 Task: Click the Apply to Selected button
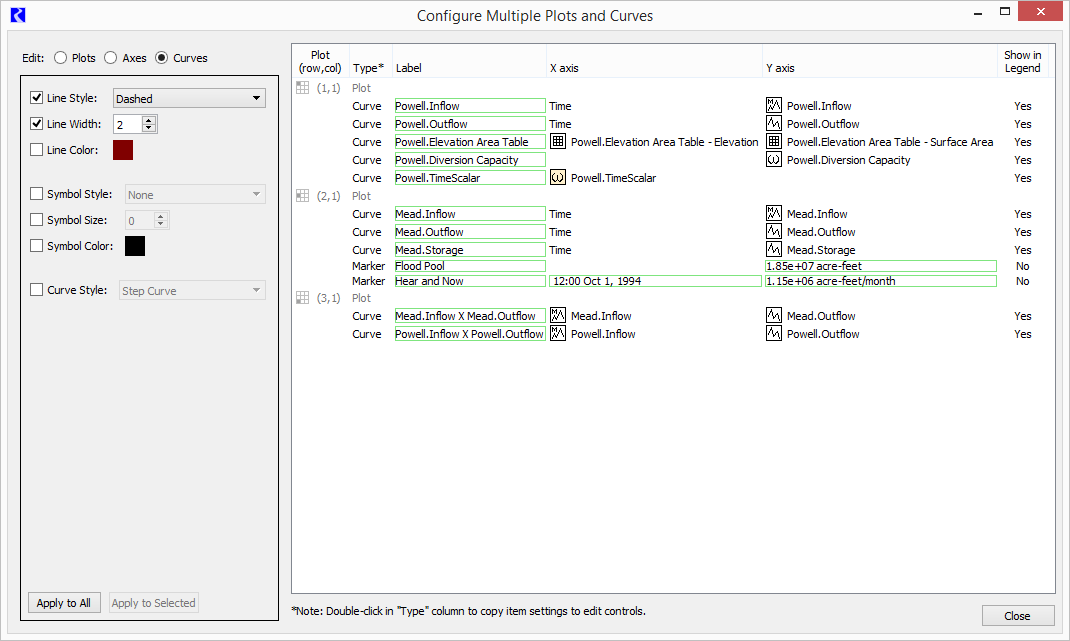[x=154, y=603]
